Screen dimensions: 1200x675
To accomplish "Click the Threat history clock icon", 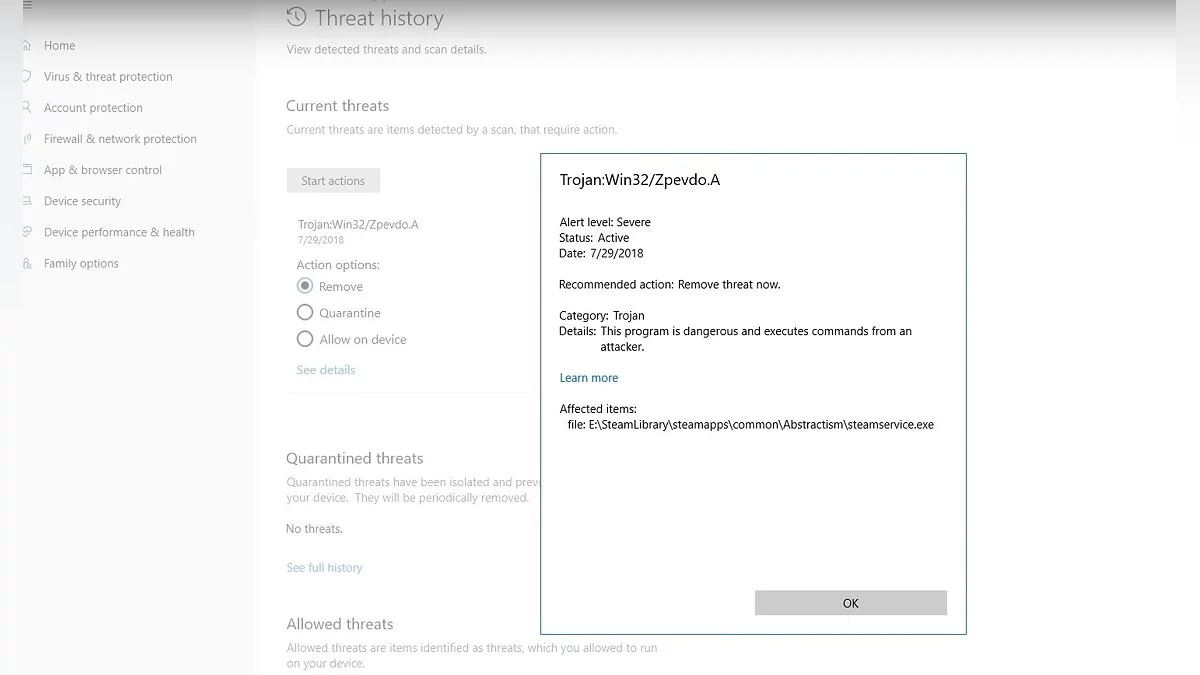I will (296, 17).
